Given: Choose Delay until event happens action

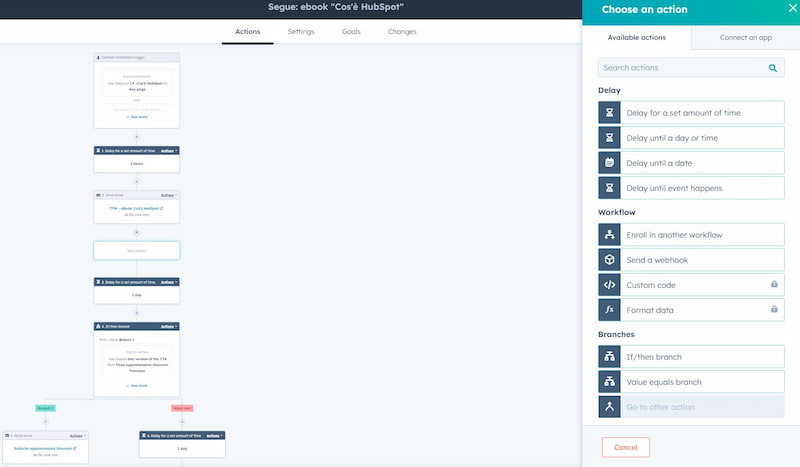Looking at the screenshot, I should pyautogui.click(x=691, y=188).
